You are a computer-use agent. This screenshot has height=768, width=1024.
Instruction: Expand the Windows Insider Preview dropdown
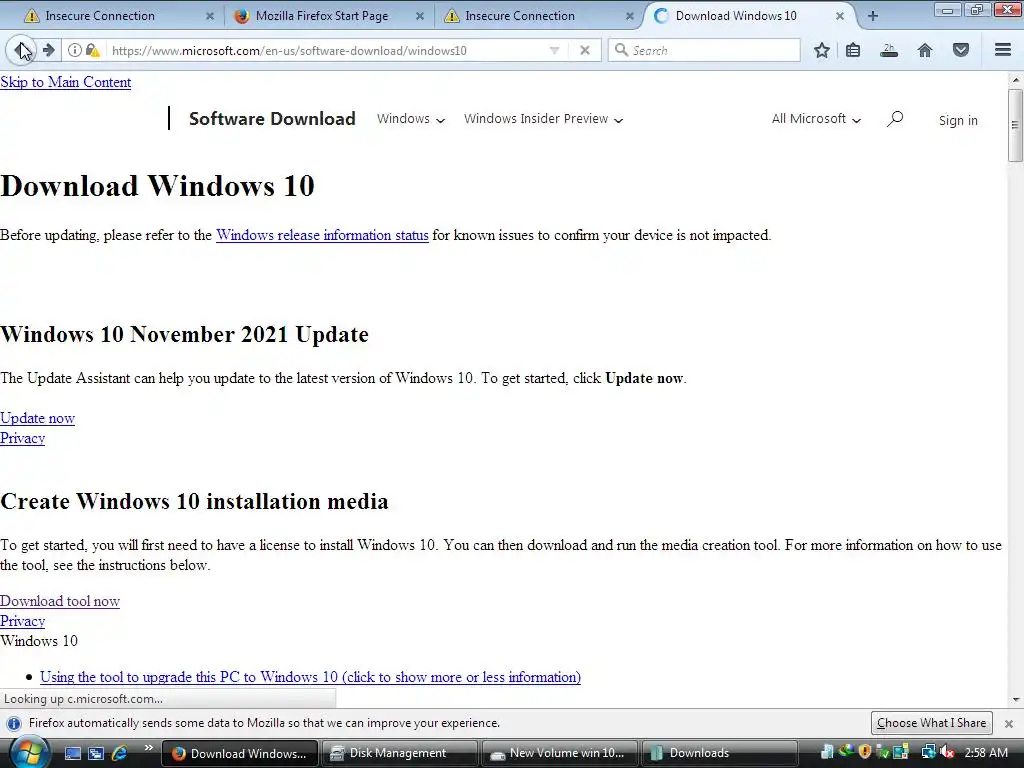(x=543, y=119)
